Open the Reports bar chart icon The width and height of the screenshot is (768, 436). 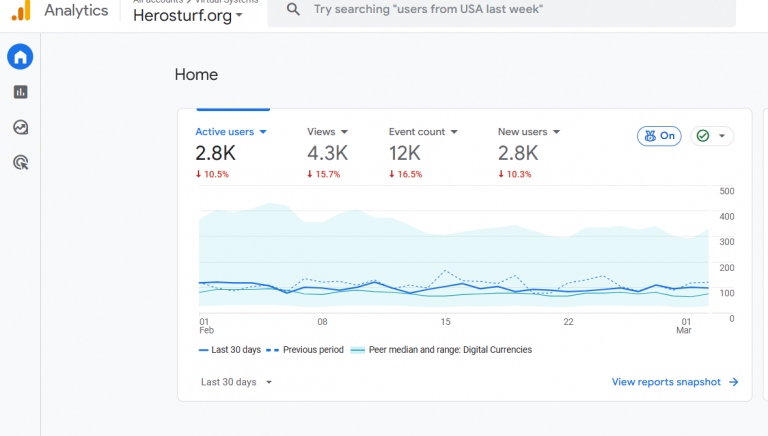tap(21, 92)
